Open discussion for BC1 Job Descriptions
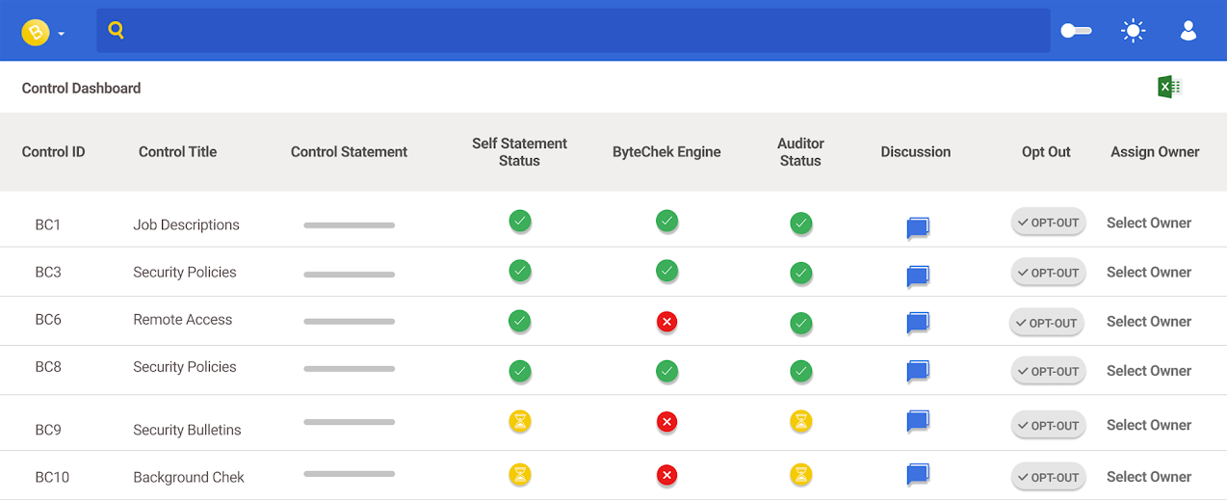Screen dimensions: 1227x500 coord(918,228)
